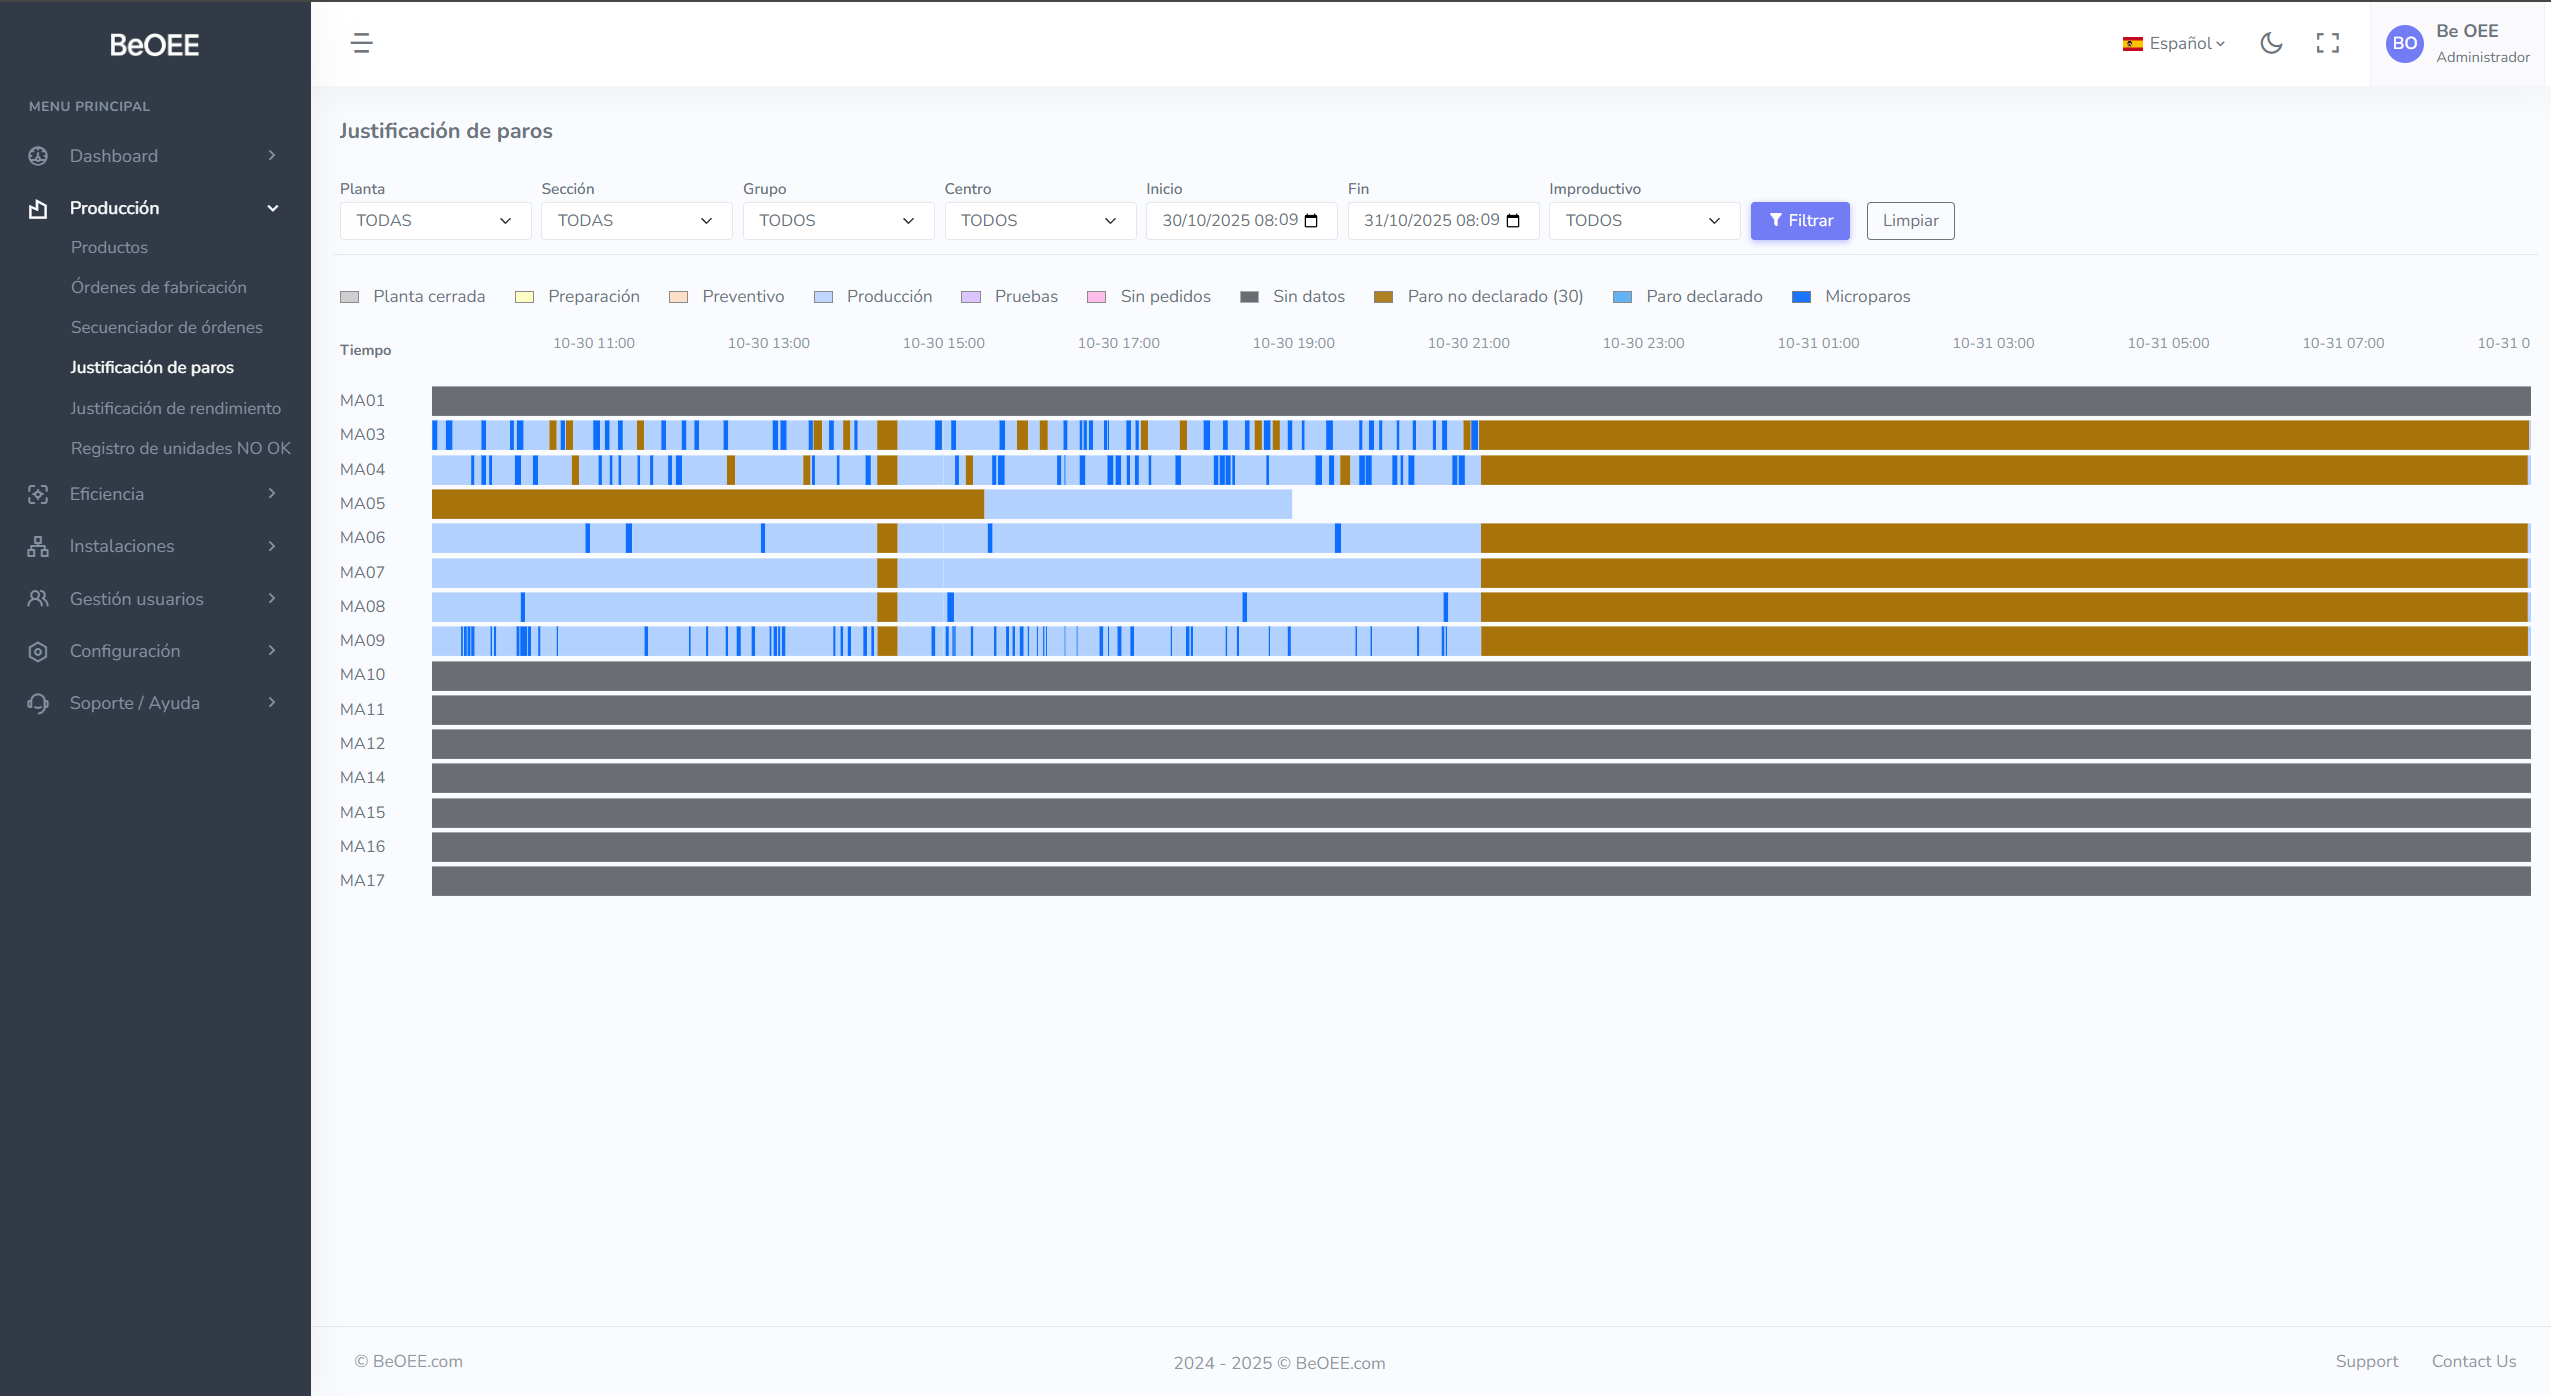The height and width of the screenshot is (1396, 2551).
Task: Click the Instalaciones network icon
Action: [37, 546]
